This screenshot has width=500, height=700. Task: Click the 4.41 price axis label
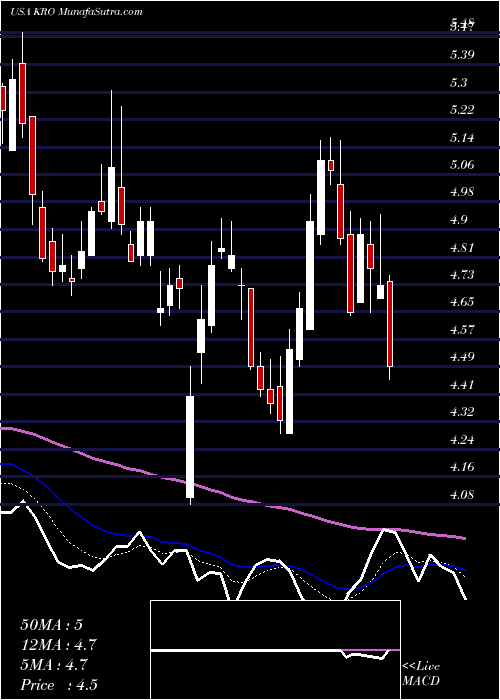(x=463, y=384)
